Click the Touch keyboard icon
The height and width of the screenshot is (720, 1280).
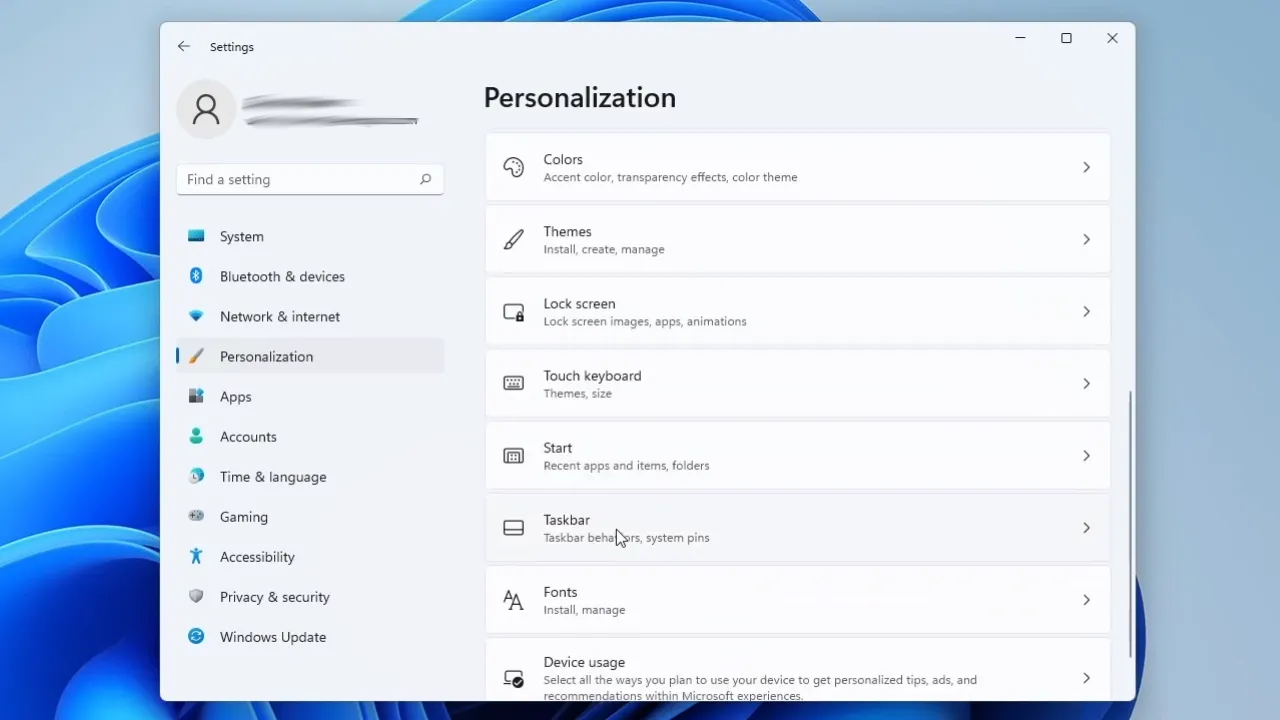click(513, 383)
